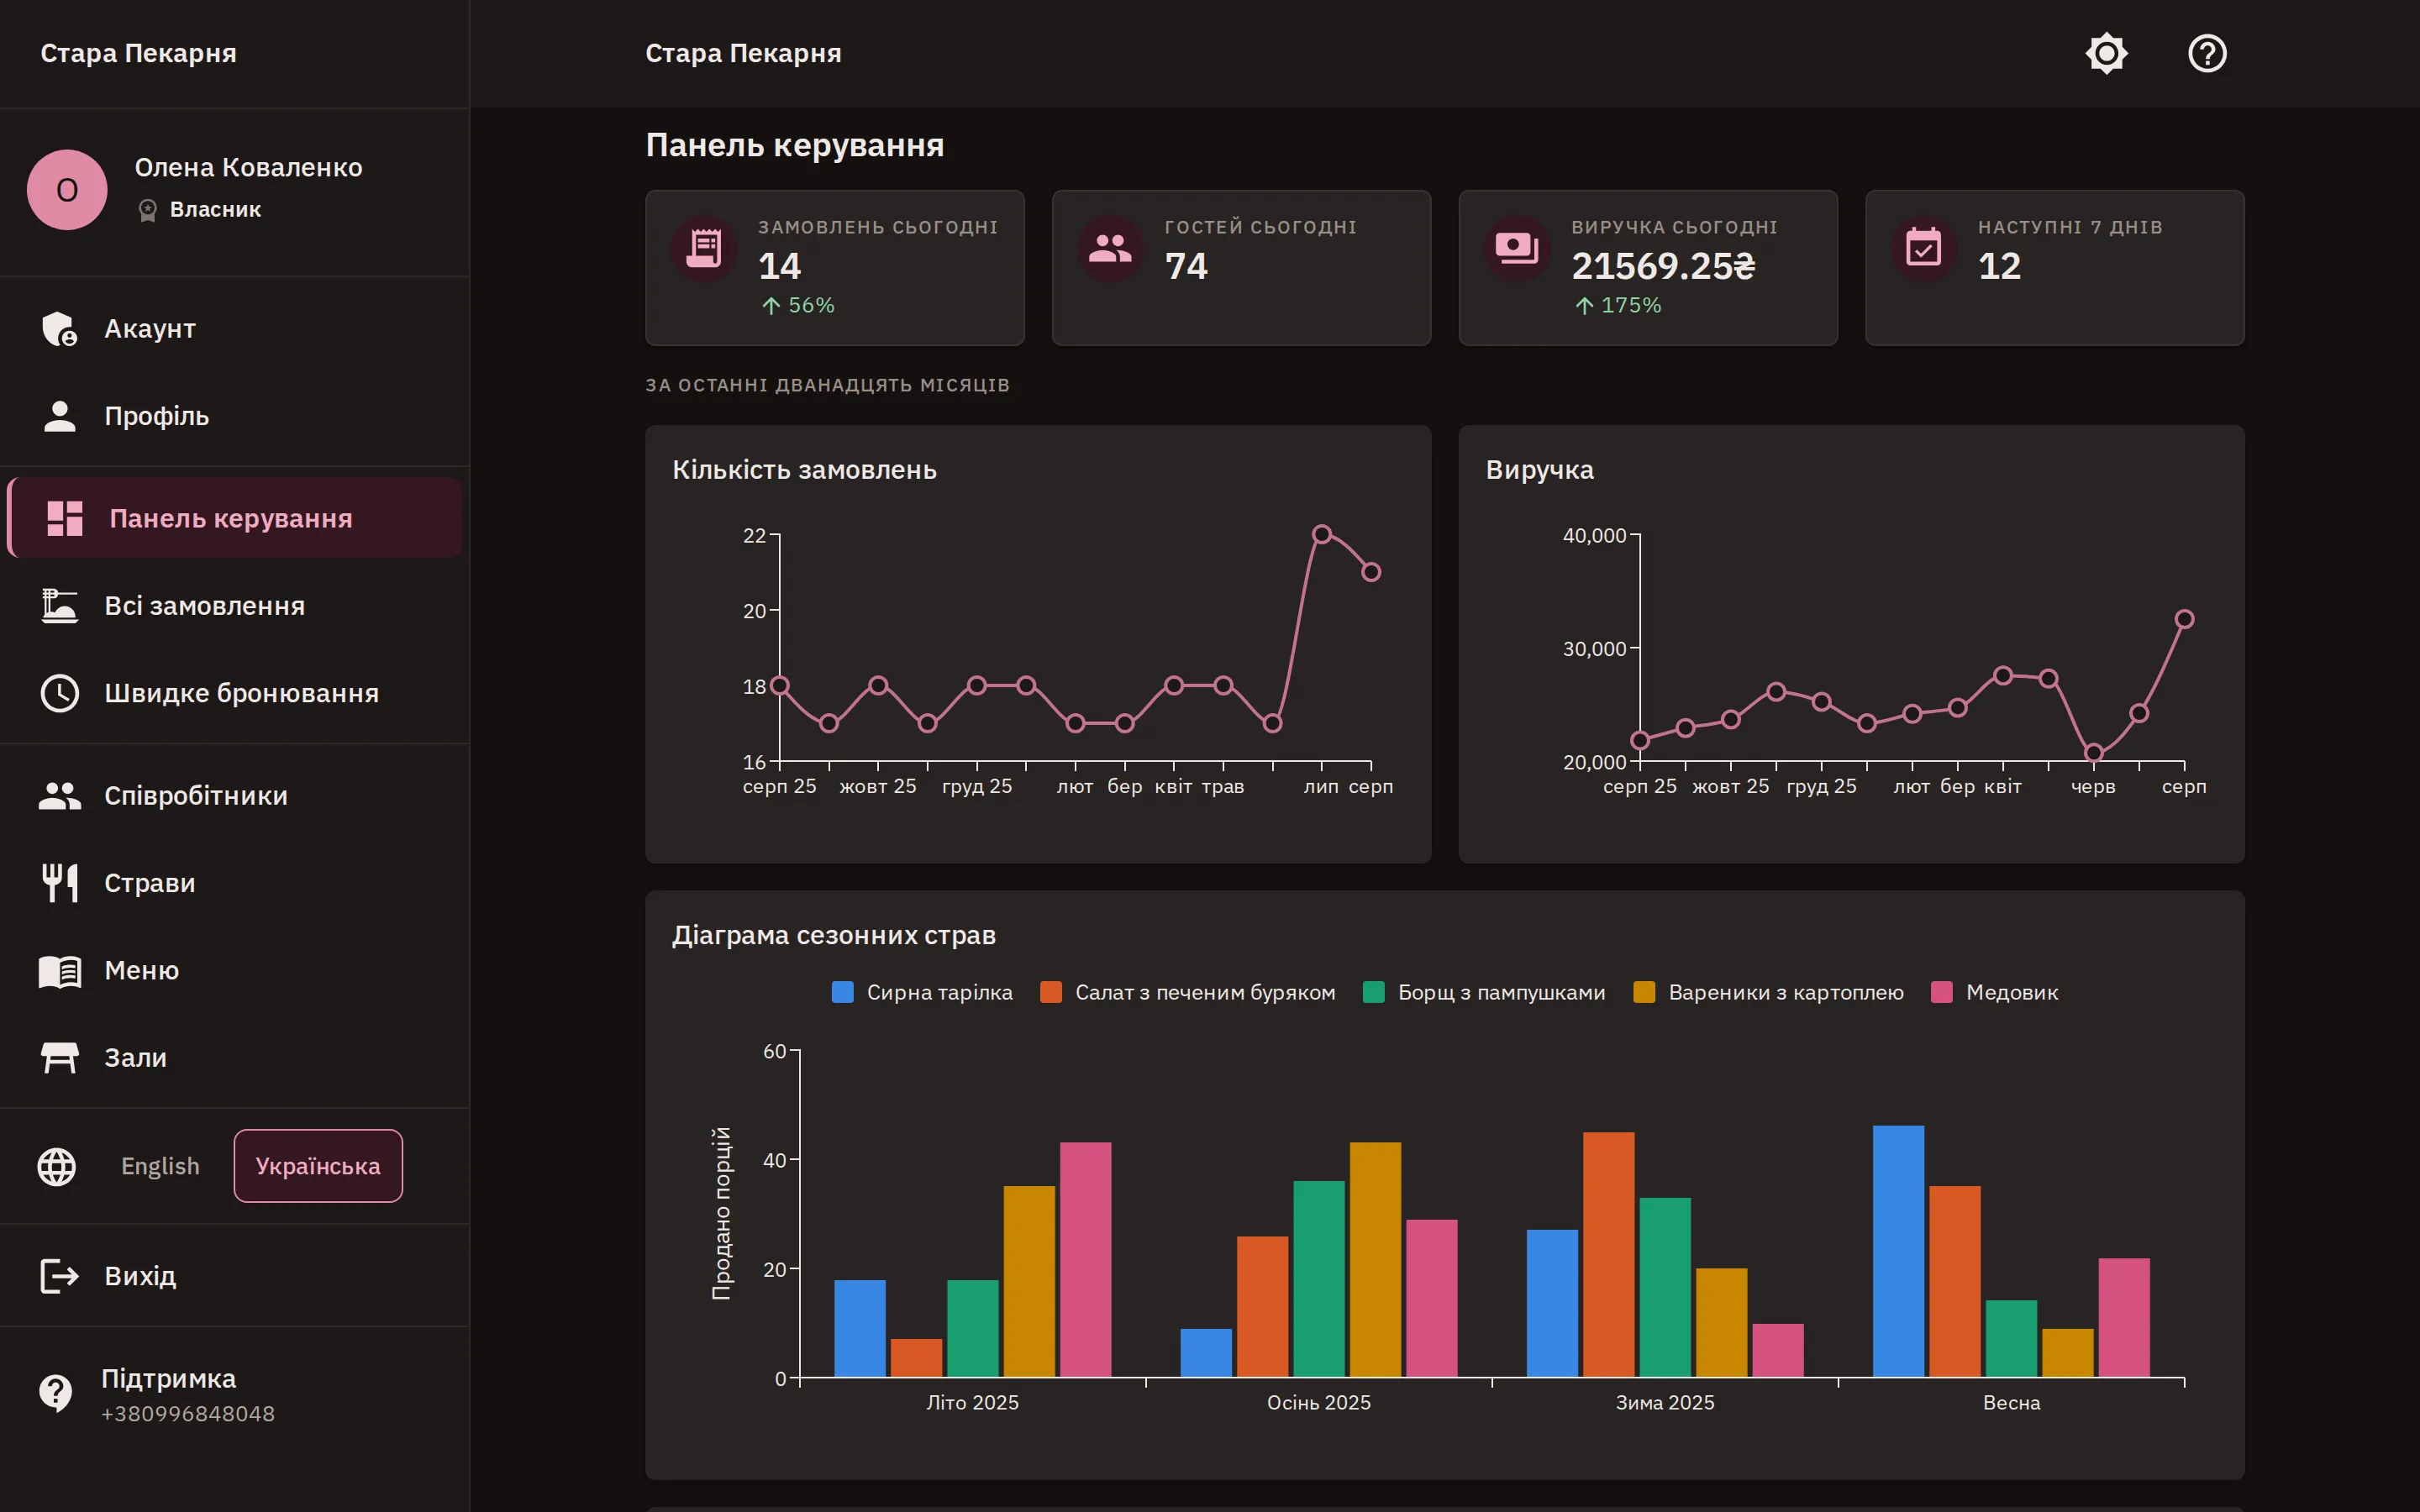Click the money icon in Виручка сьогодні card

[x=1517, y=248]
